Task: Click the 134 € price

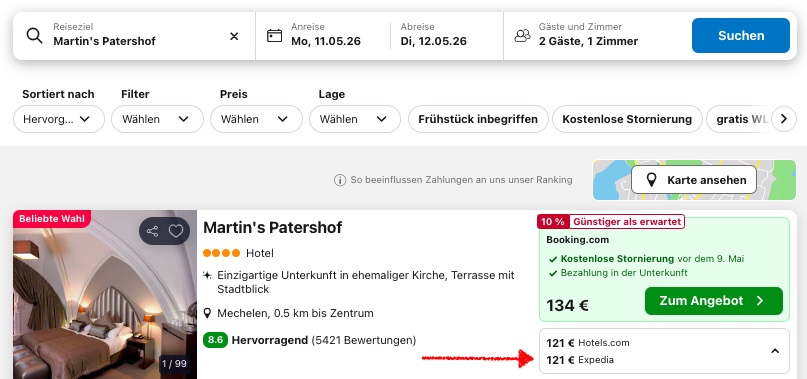Action: (567, 305)
